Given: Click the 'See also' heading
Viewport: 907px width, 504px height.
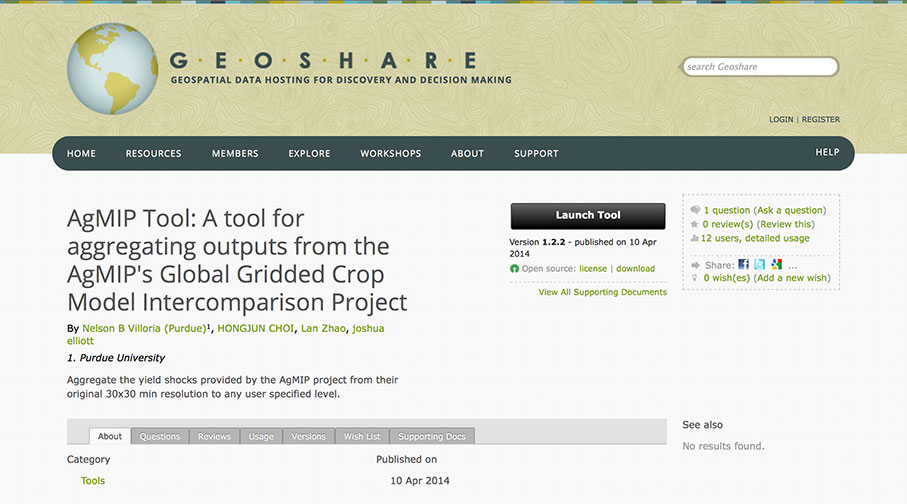Looking at the screenshot, I should point(702,425).
